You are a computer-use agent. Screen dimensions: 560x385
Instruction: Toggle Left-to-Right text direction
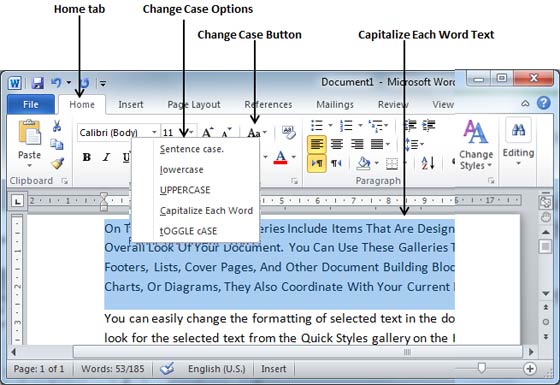pyautogui.click(x=316, y=164)
